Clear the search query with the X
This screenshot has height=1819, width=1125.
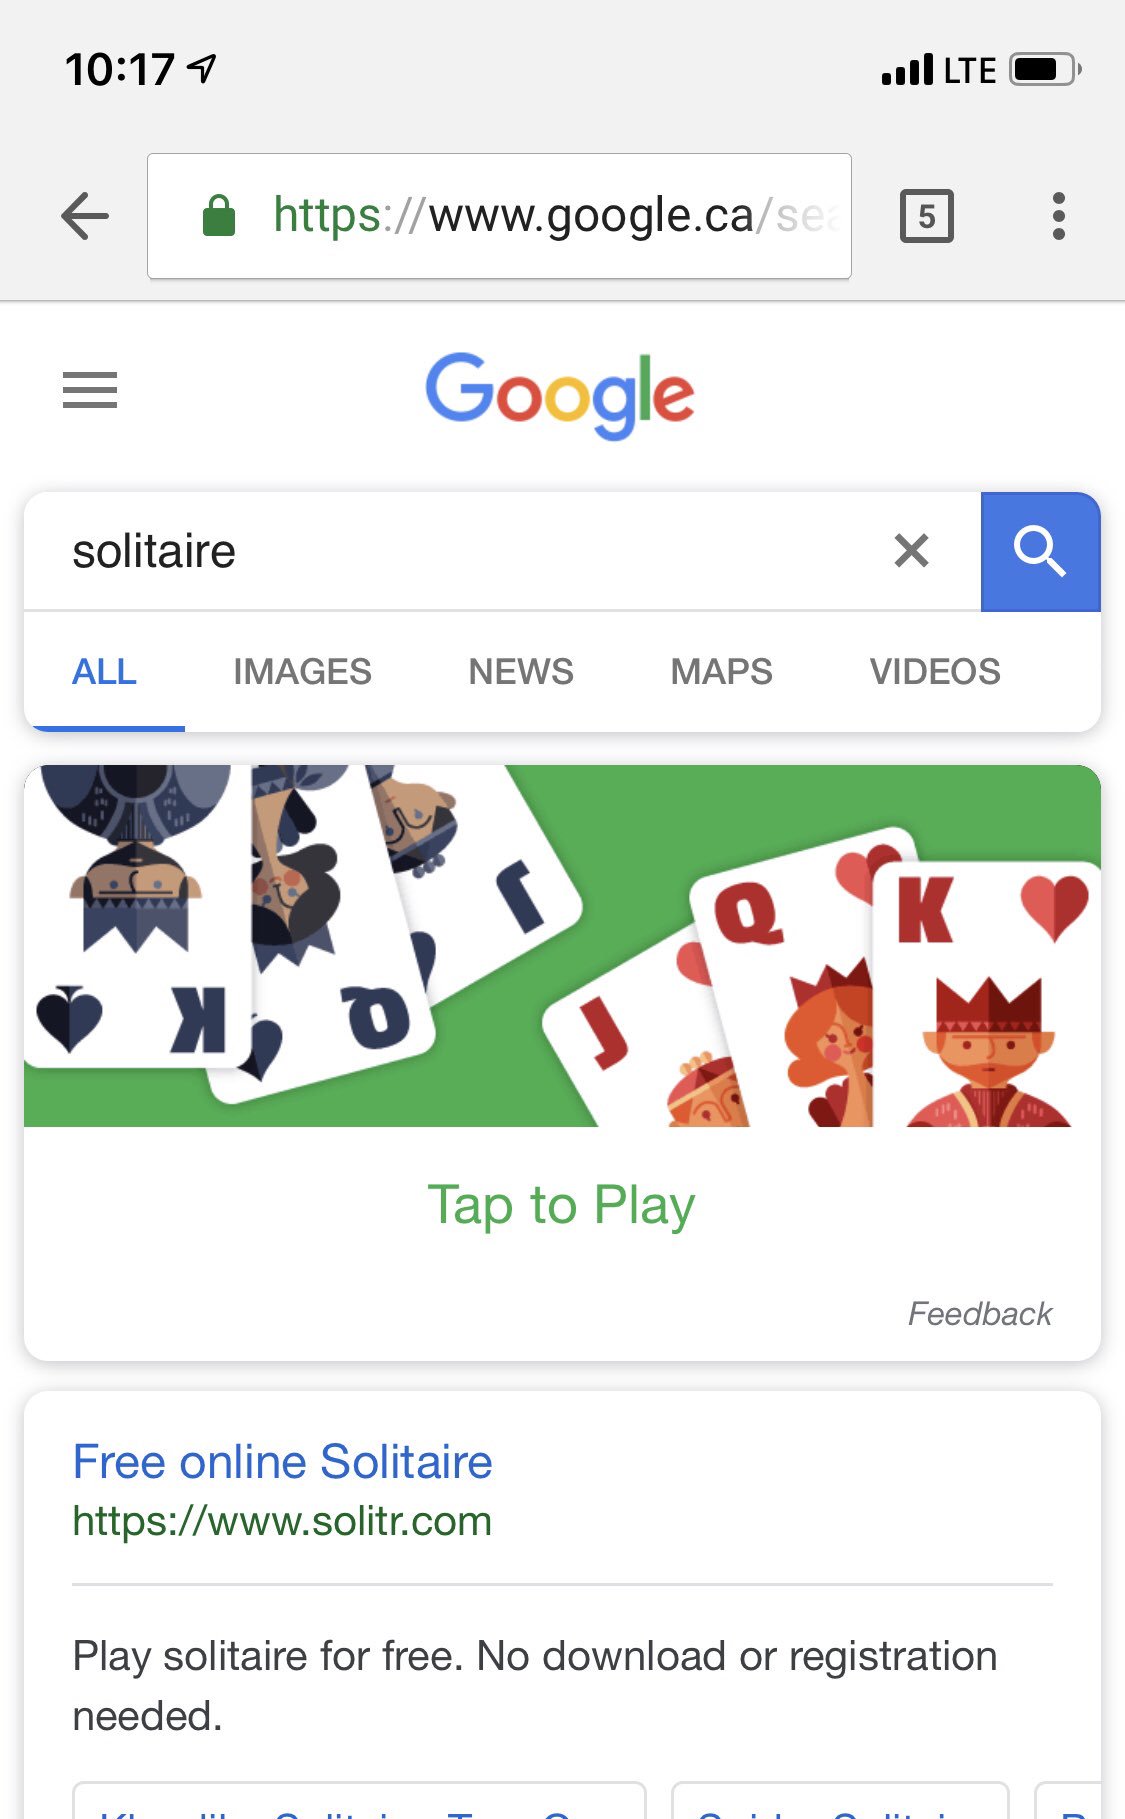point(911,551)
